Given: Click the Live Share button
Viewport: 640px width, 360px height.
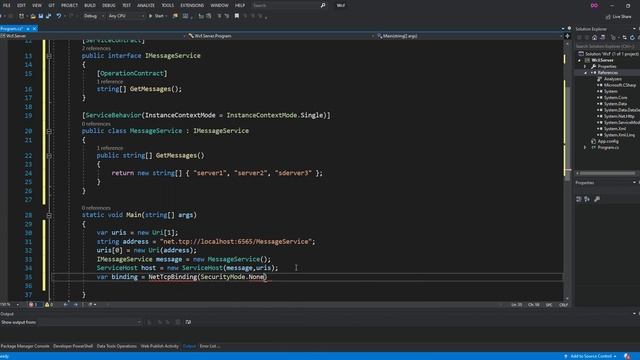Looking at the screenshot, I should click(x=618, y=17).
